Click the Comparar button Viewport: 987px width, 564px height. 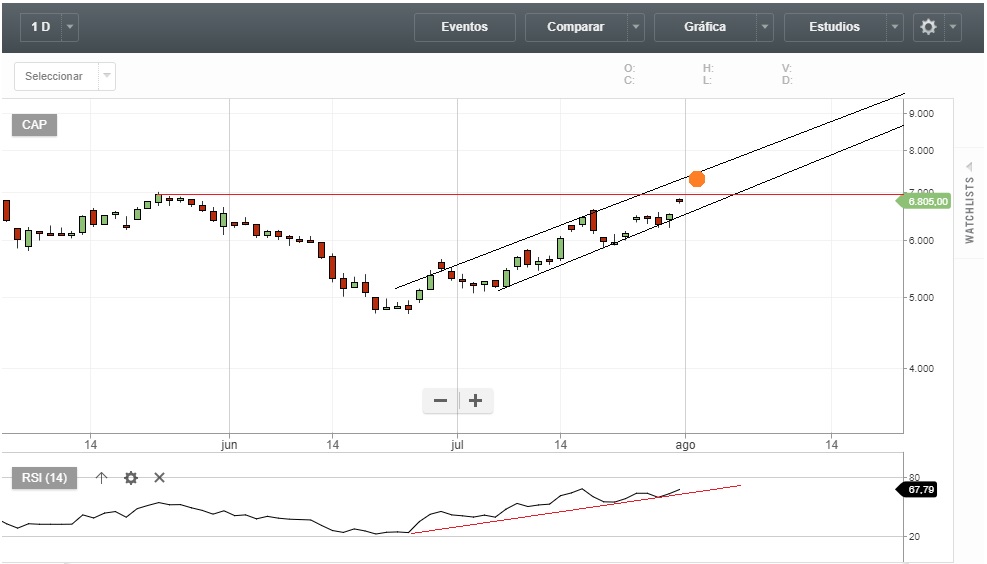tap(575, 27)
